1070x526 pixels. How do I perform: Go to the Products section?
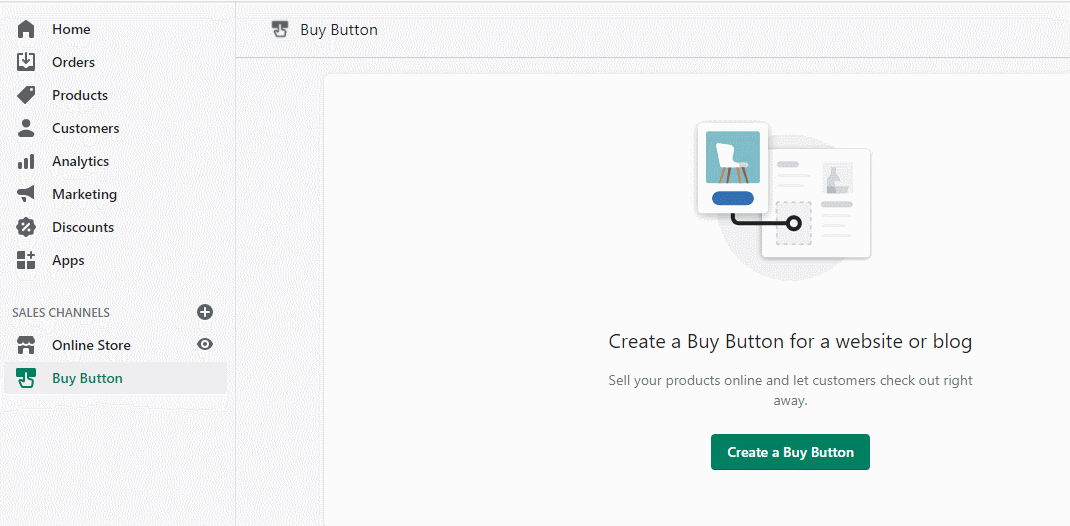[80, 95]
